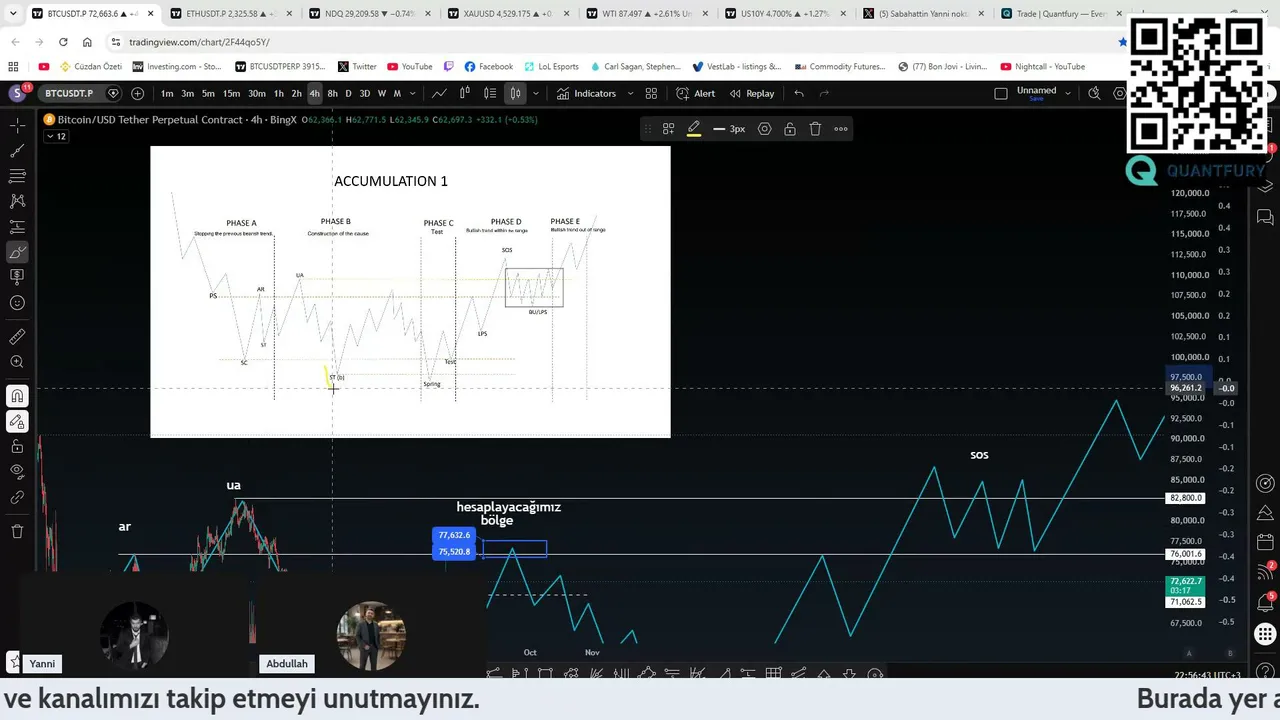
Task: Open the favorite indicators dropdown
Action: click(630, 93)
